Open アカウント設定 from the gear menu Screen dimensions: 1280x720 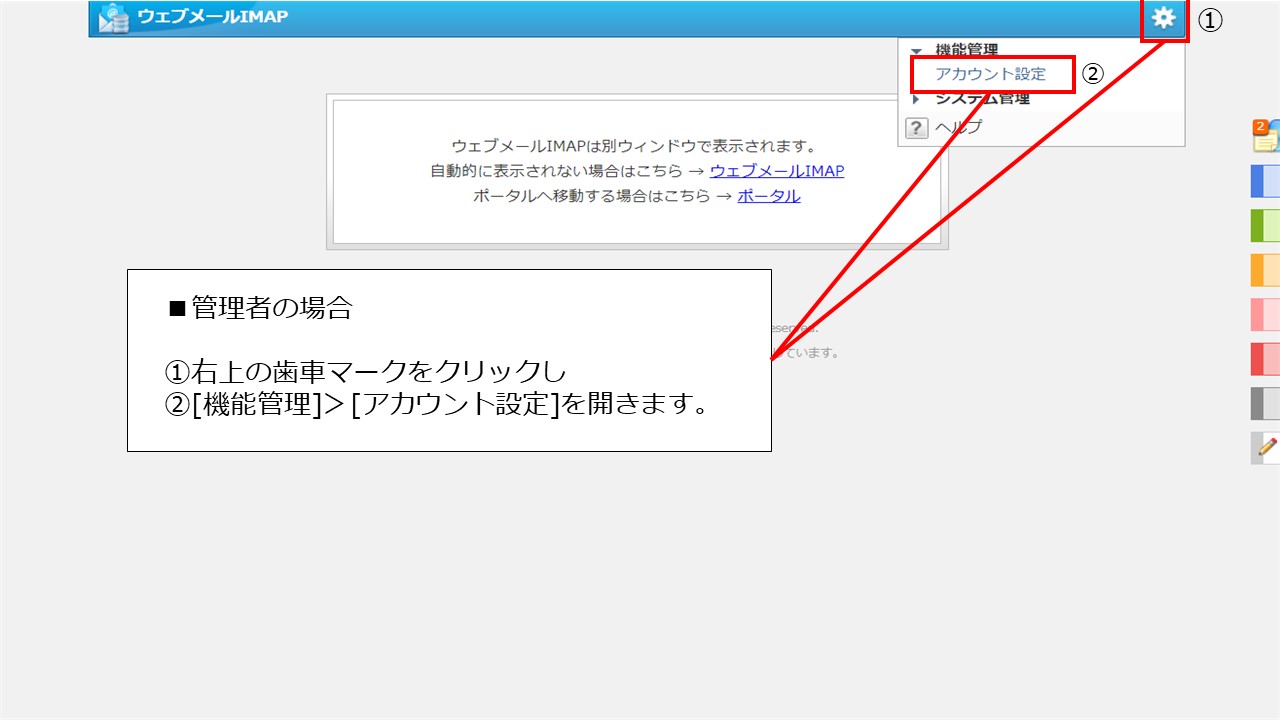988,74
